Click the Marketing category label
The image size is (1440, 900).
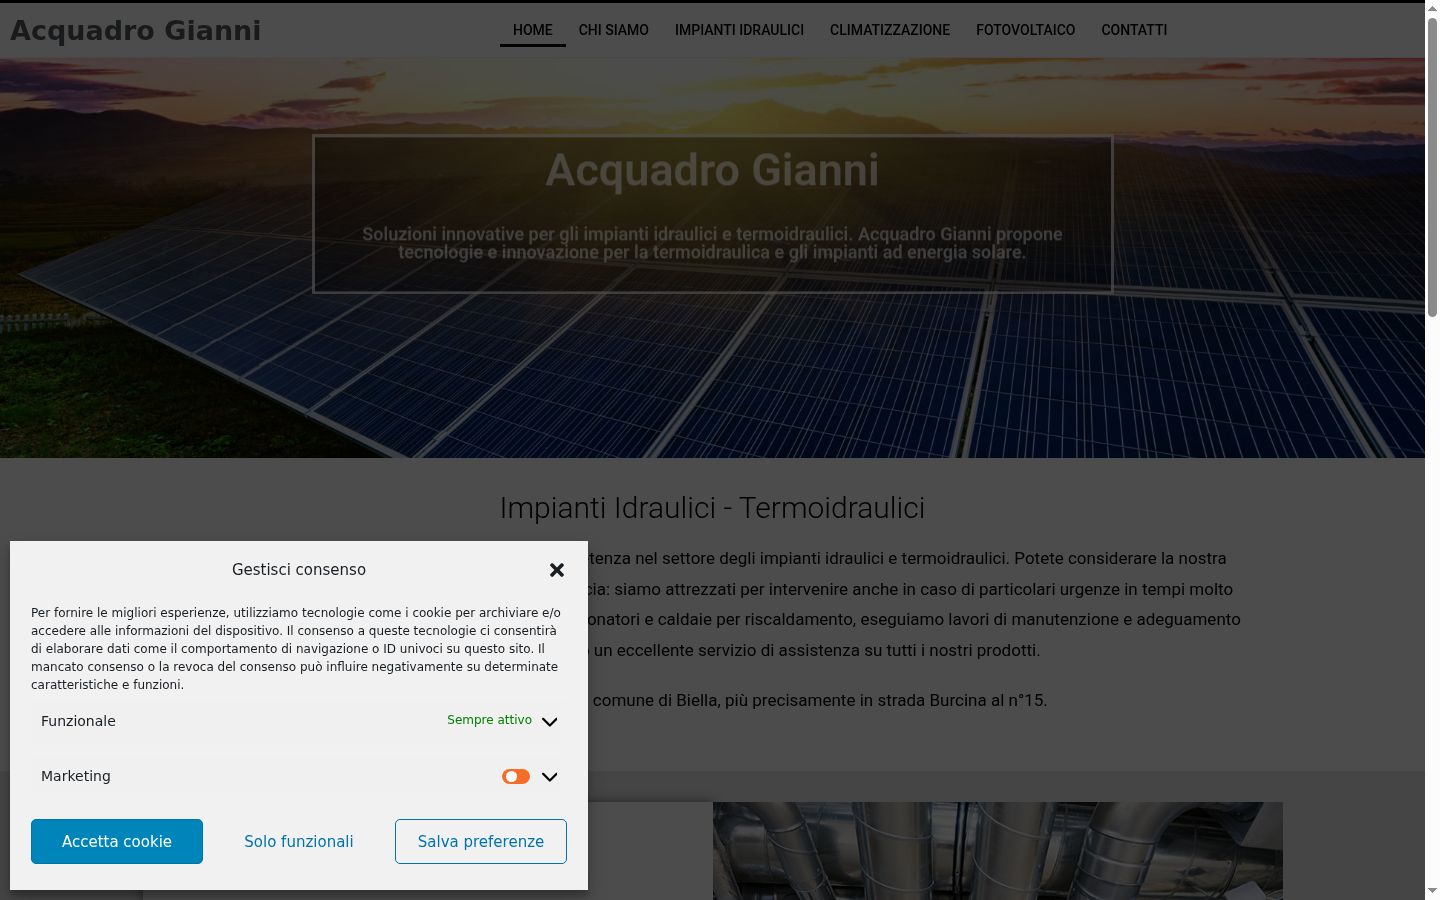tap(76, 776)
